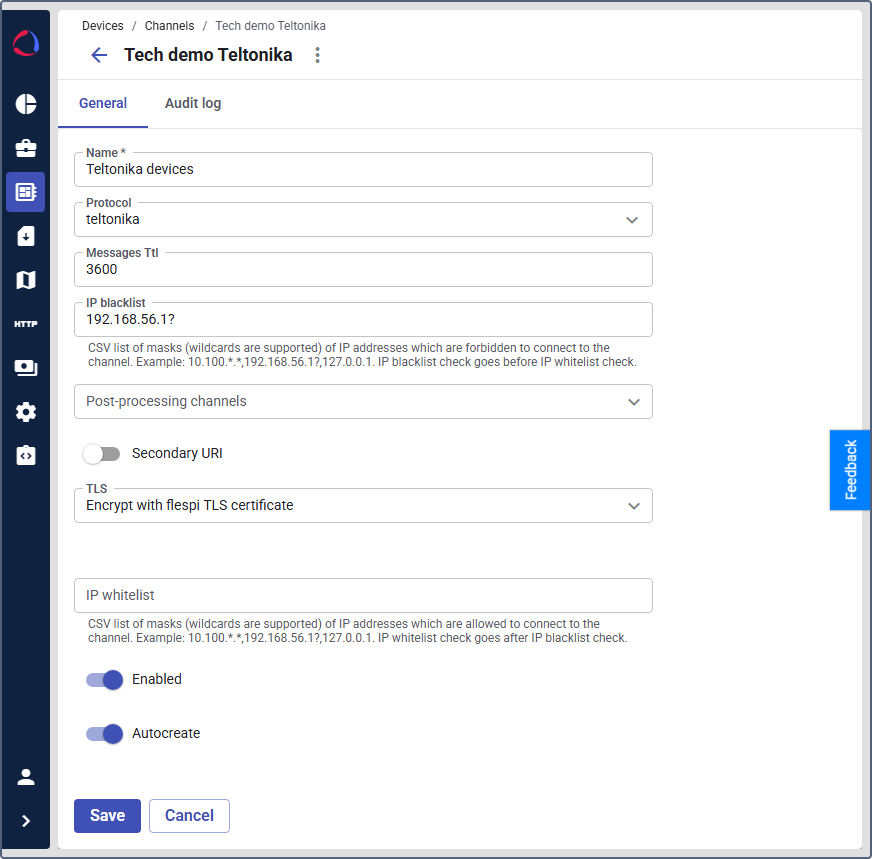
Task: Open the TLS encryption dropdown
Action: pyautogui.click(x=363, y=506)
